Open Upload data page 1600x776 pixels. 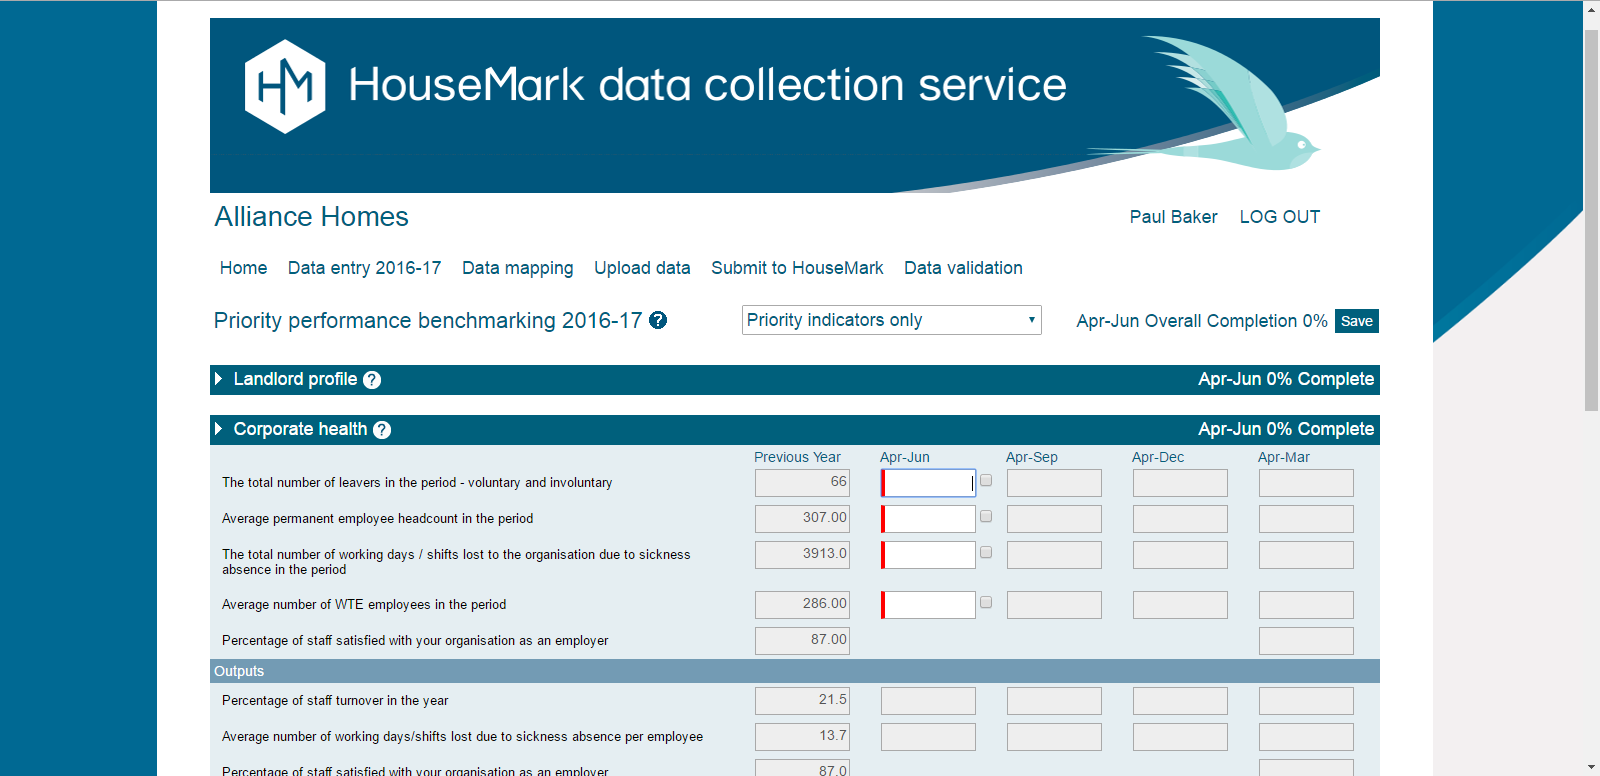(642, 268)
